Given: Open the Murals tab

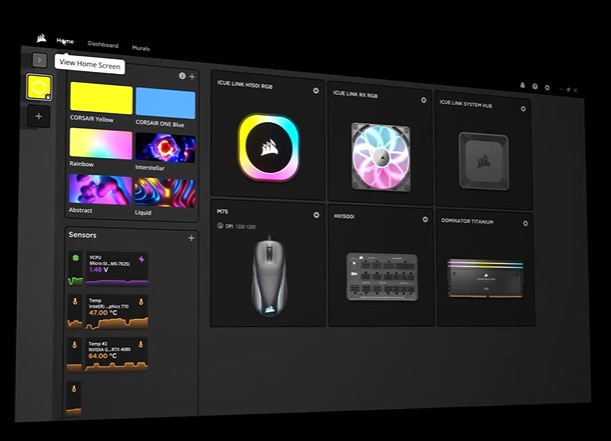Looking at the screenshot, I should (141, 48).
